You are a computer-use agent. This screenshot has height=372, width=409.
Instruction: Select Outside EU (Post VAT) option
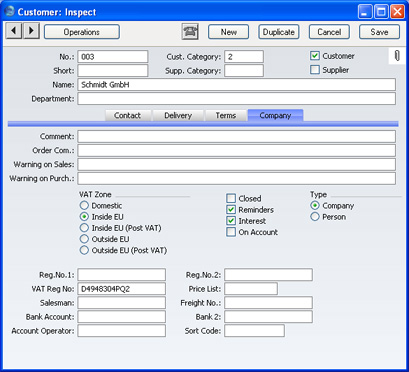[84, 250]
